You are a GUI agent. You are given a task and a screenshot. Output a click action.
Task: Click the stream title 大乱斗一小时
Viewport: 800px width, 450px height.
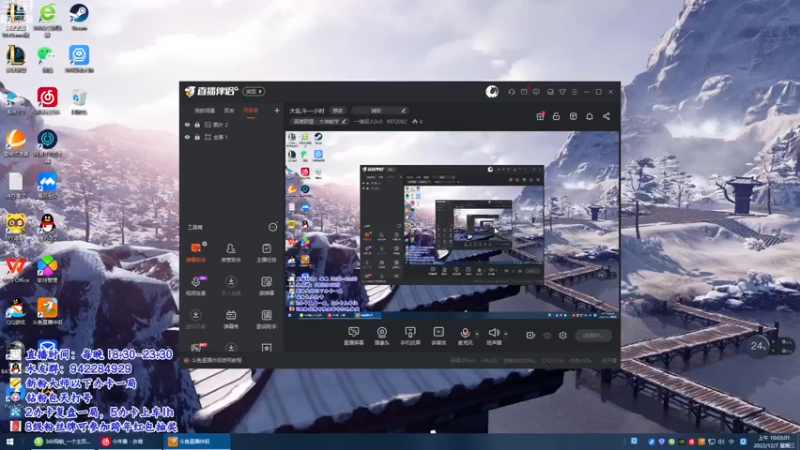(x=307, y=110)
